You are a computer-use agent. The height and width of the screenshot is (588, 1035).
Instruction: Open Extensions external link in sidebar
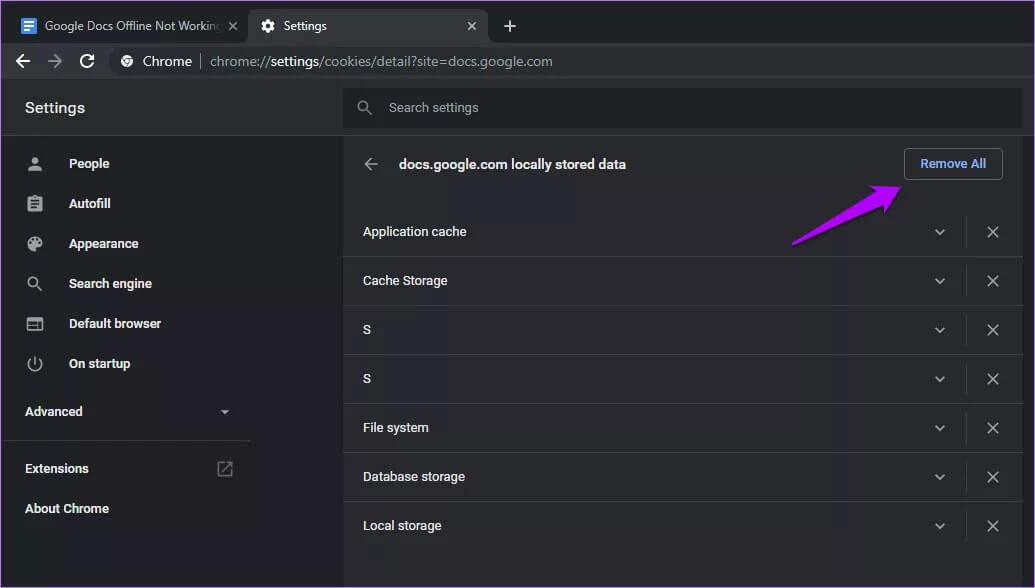(x=225, y=469)
